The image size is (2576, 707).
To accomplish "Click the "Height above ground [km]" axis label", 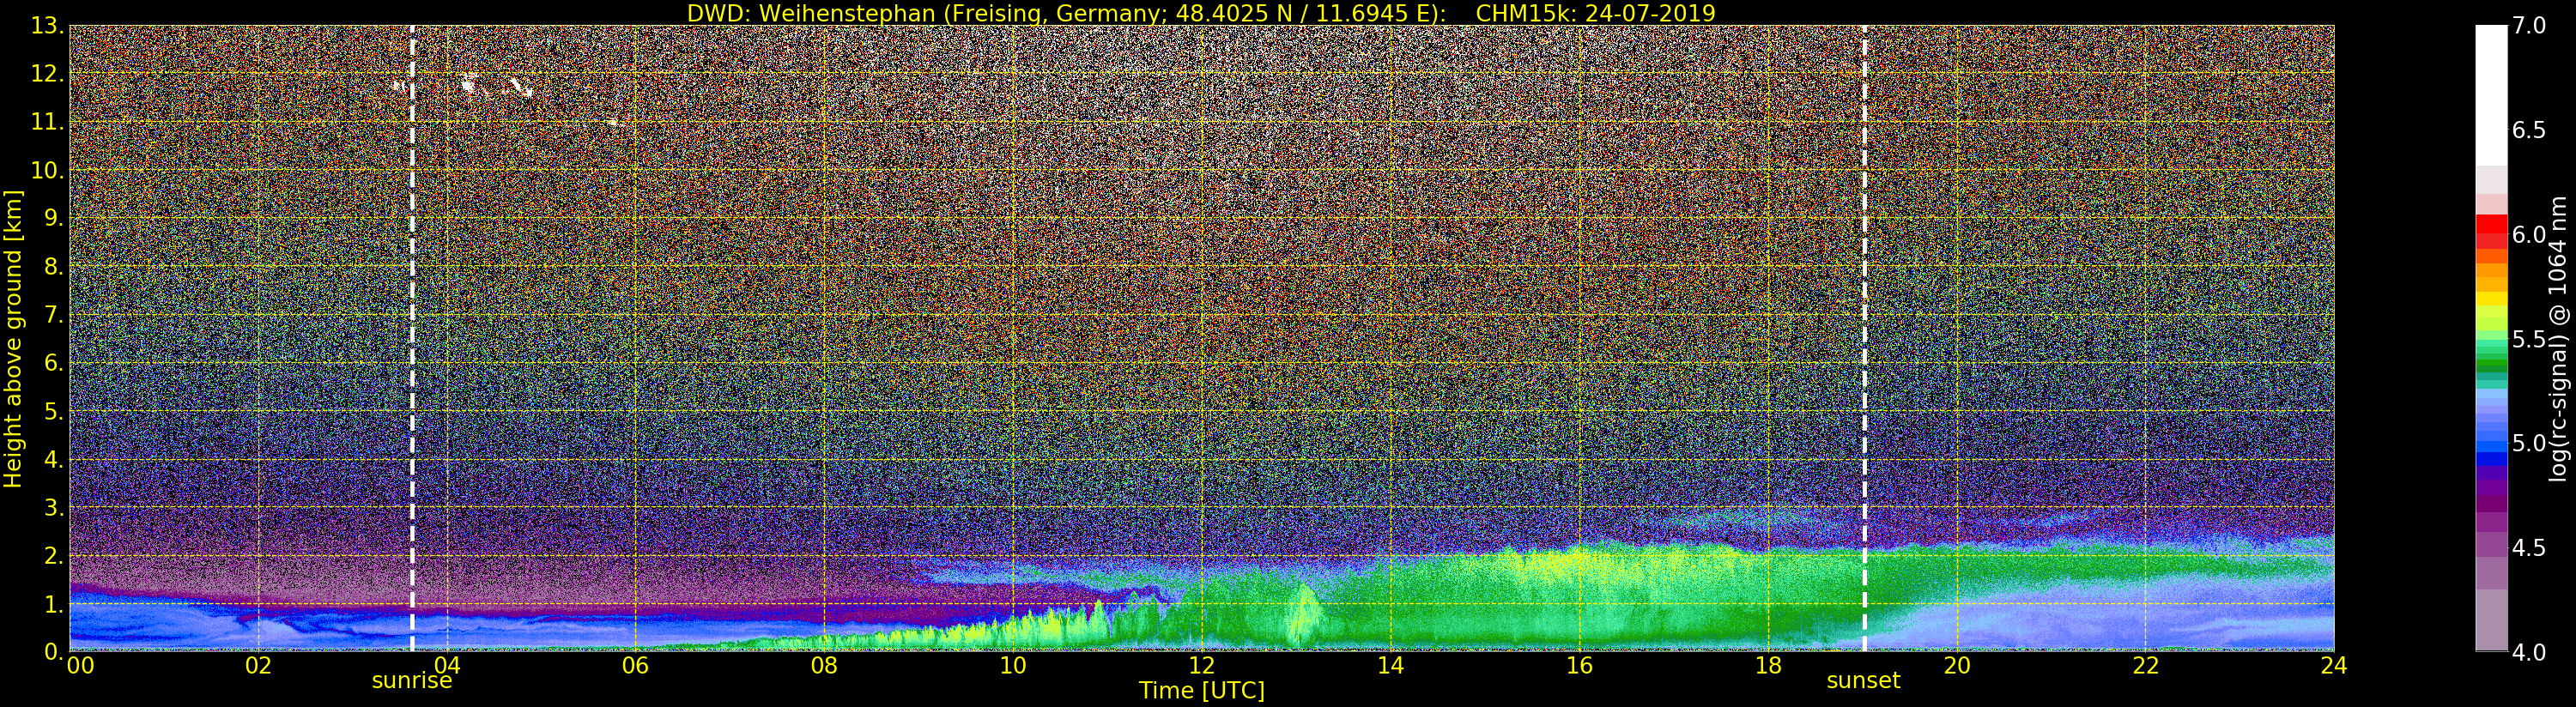I will (x=13, y=338).
